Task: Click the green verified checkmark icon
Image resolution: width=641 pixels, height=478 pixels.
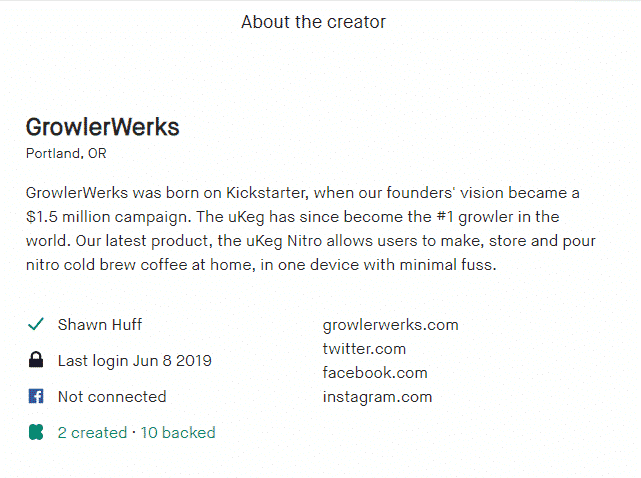Action: pos(36,325)
